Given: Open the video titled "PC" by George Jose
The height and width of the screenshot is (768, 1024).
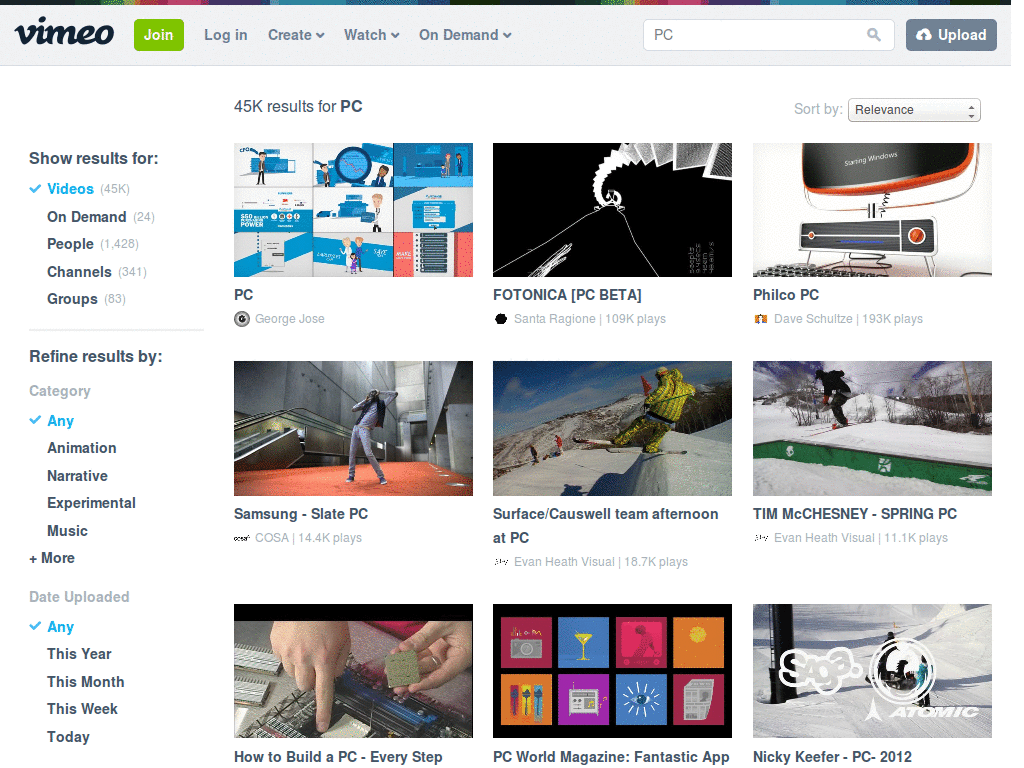Looking at the screenshot, I should point(244,295).
